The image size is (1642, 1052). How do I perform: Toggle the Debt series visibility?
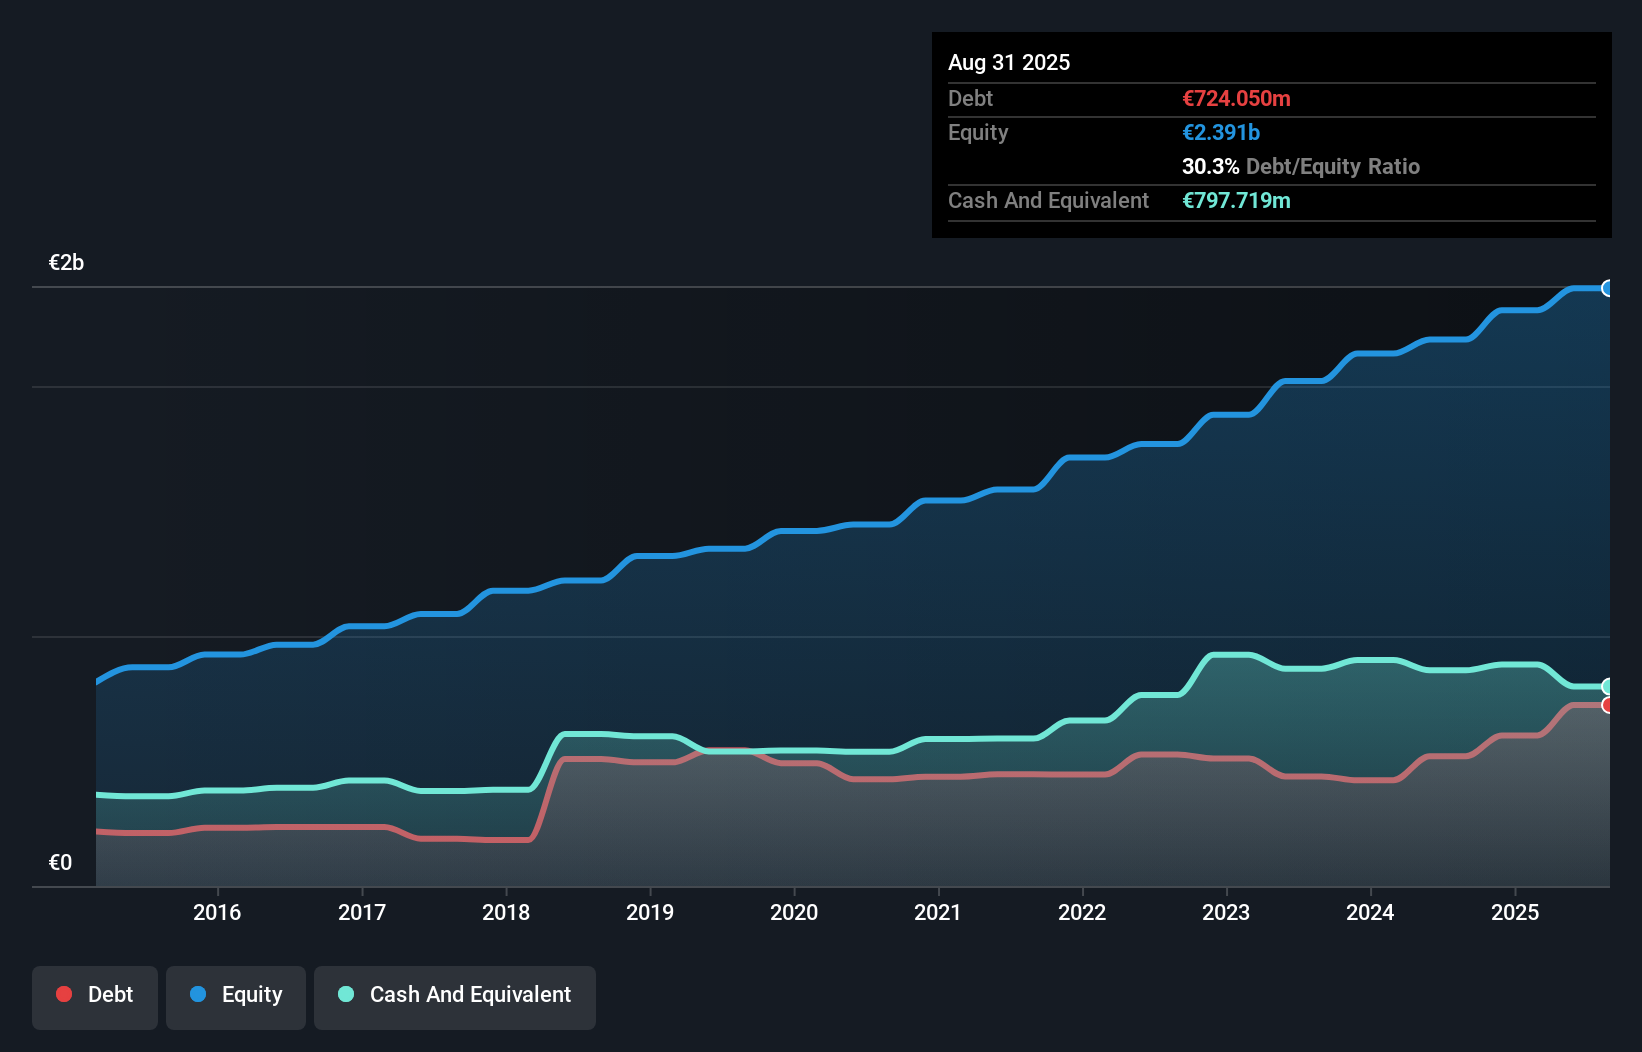tap(95, 996)
